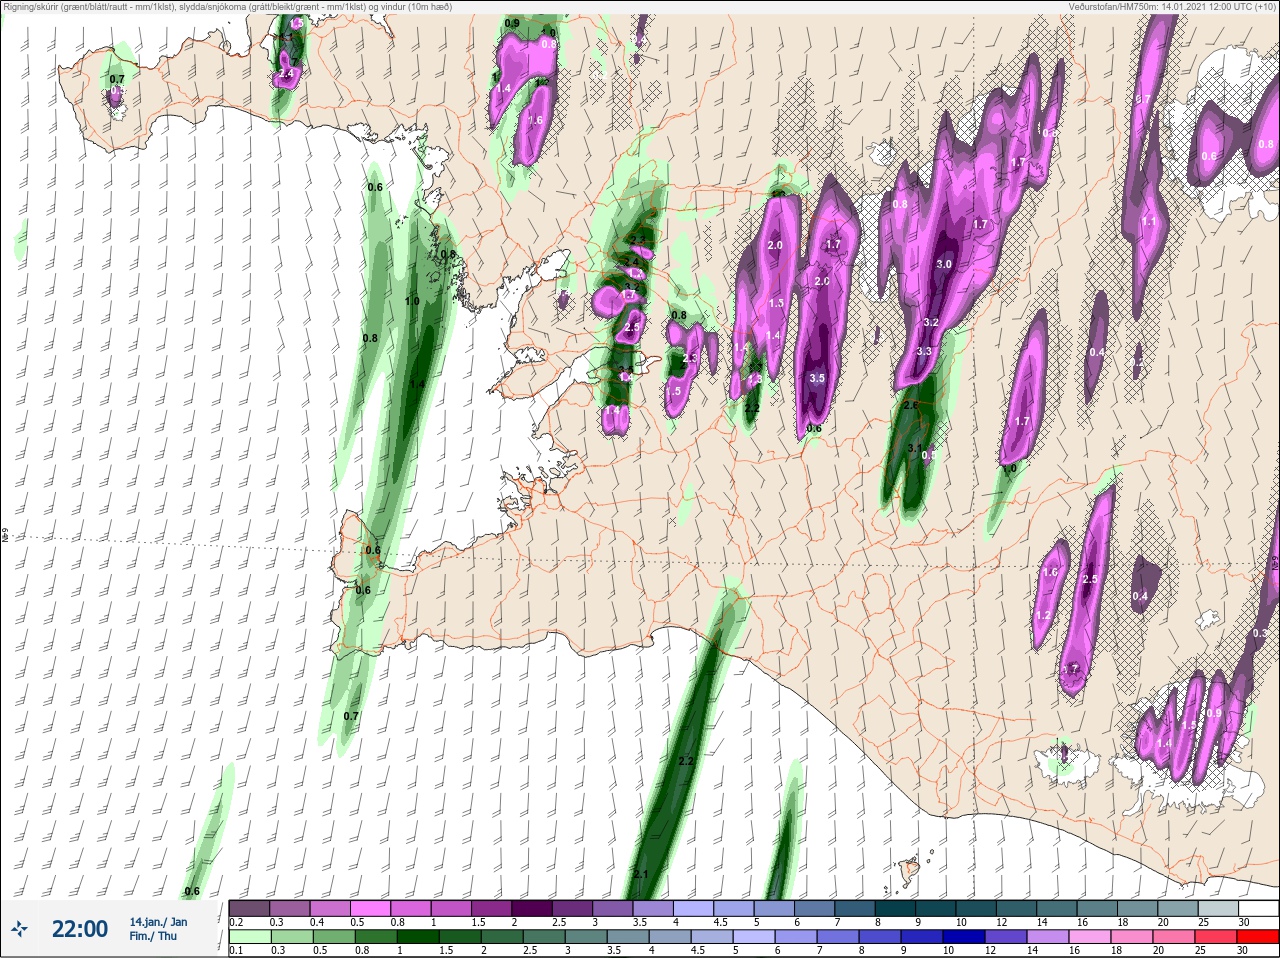Viewport: 1280px width, 958px height.
Task: Click the weekday text 'Fim./ Thu'
Action: point(153,936)
